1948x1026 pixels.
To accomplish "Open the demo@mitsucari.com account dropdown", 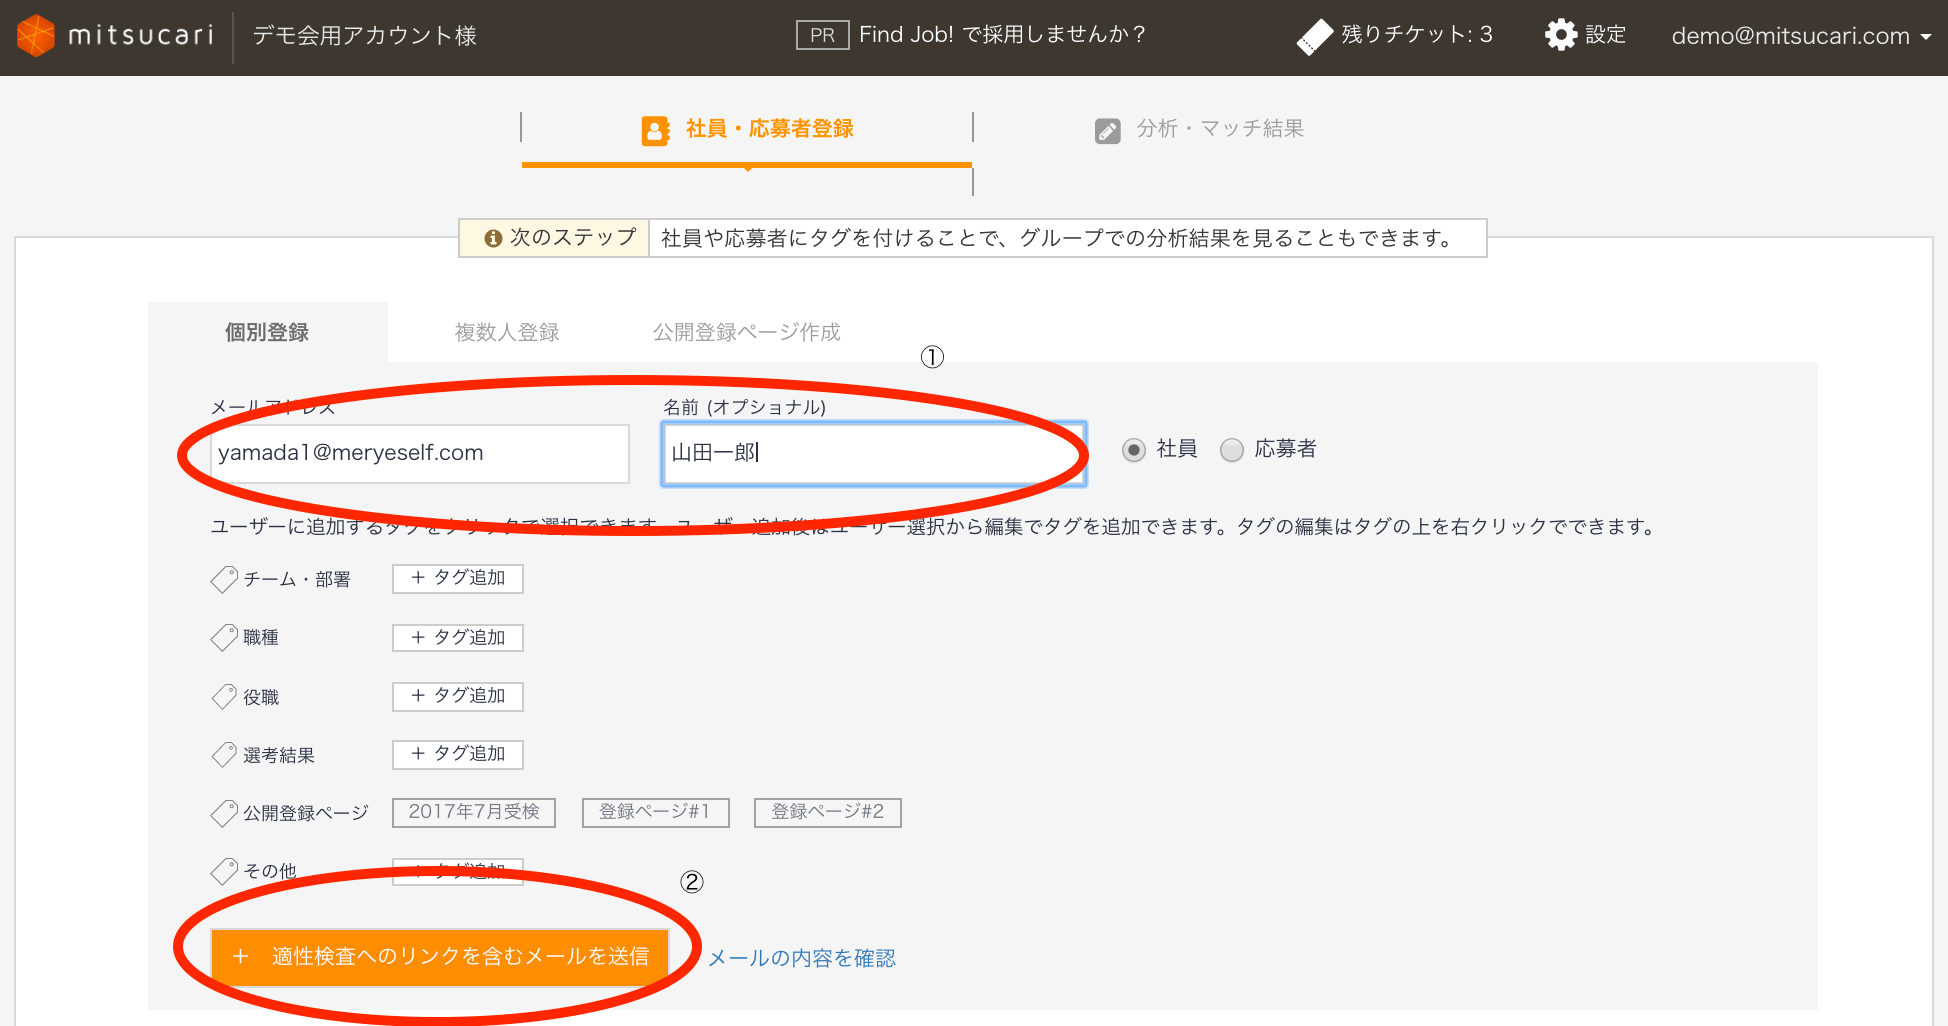I will tap(1801, 36).
